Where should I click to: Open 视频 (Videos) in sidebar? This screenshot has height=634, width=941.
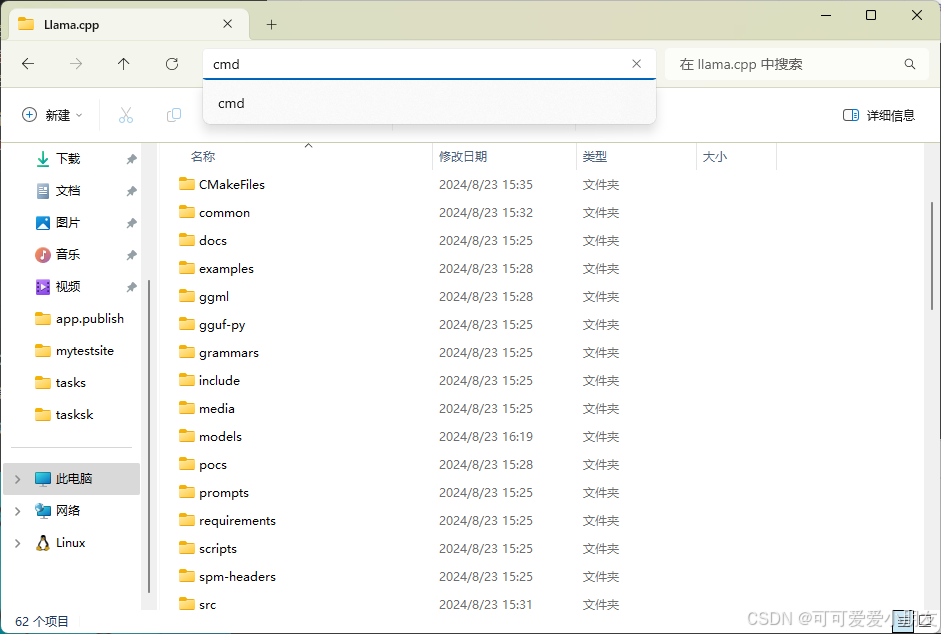click(x=67, y=286)
